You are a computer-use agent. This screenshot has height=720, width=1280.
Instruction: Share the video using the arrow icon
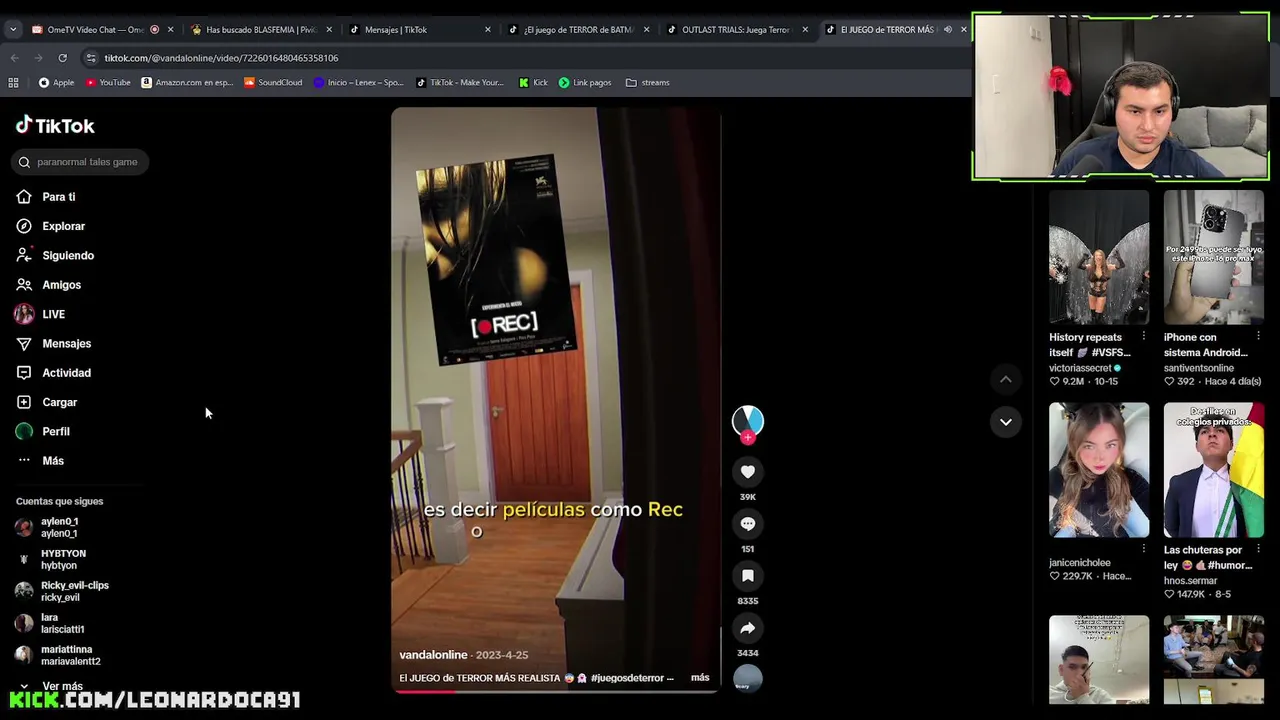pos(748,628)
